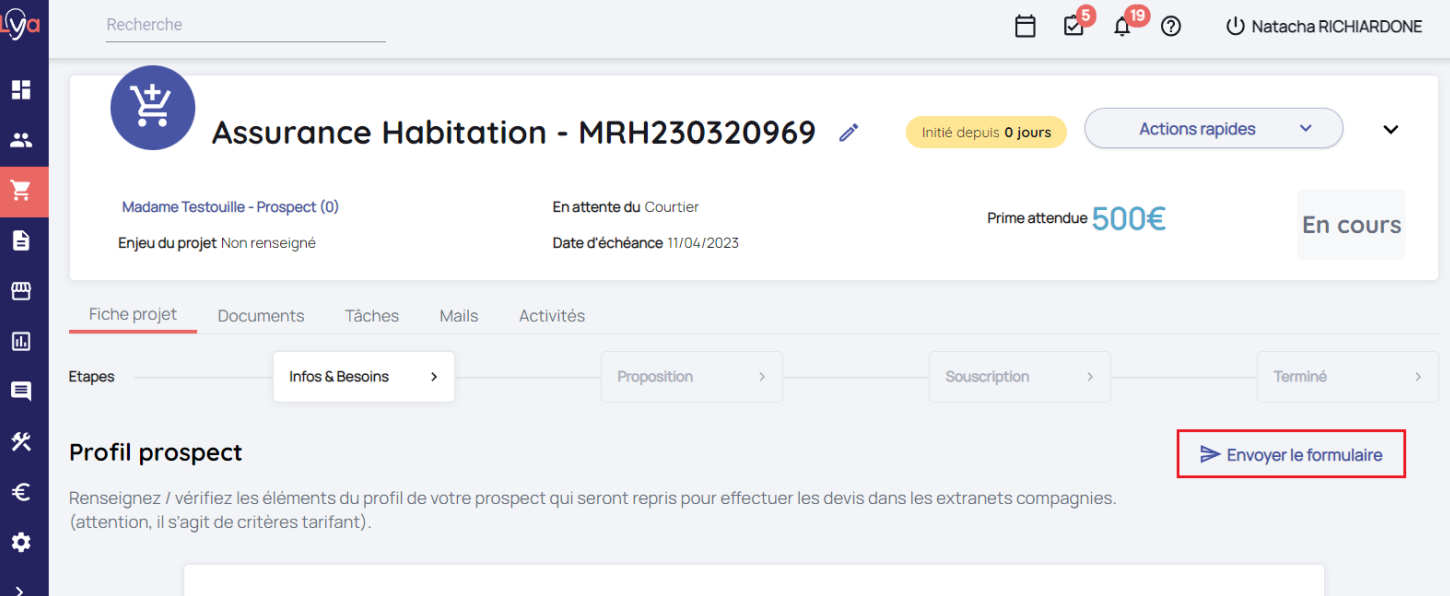Open tasks checklist icon with 5 badge
Viewport: 1450px width, 596px height.
point(1074,27)
